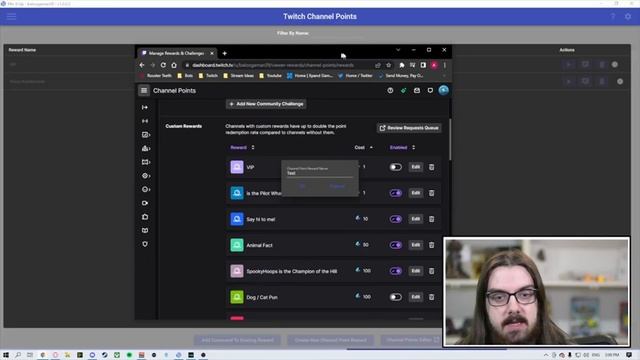The width and height of the screenshot is (640, 360).
Task: Open the sidebar camera icon
Action: click(145, 203)
